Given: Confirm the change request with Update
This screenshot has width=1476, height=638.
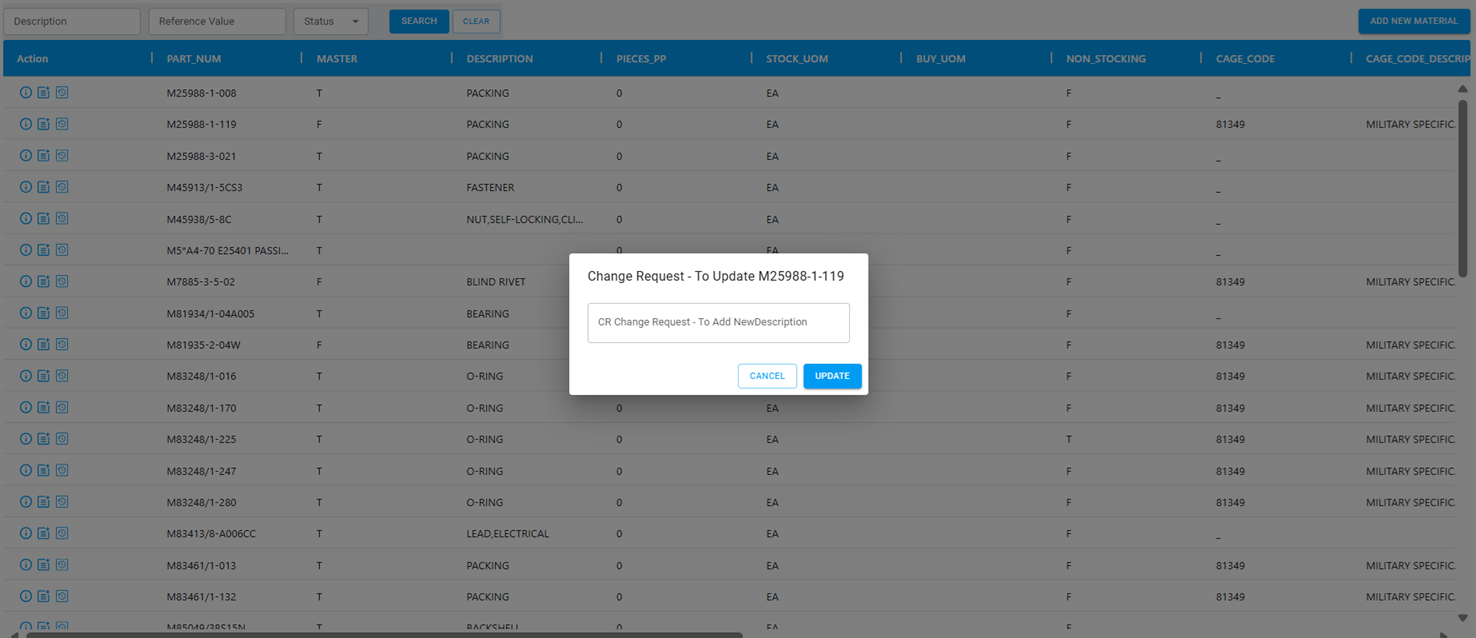Looking at the screenshot, I should click(832, 376).
